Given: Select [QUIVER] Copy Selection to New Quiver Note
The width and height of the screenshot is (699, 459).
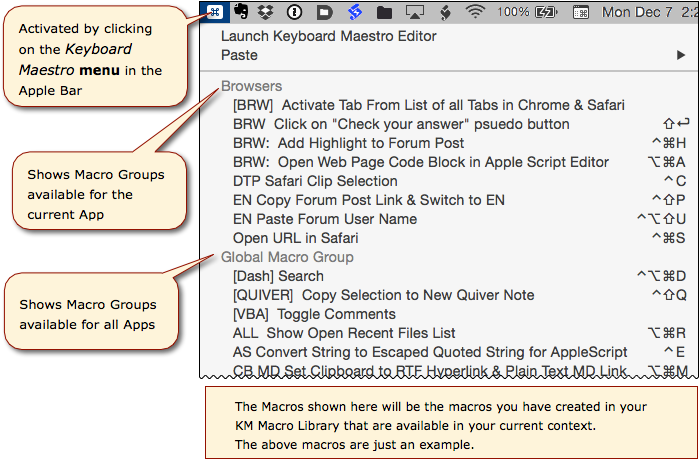Looking at the screenshot, I should 383,295.
